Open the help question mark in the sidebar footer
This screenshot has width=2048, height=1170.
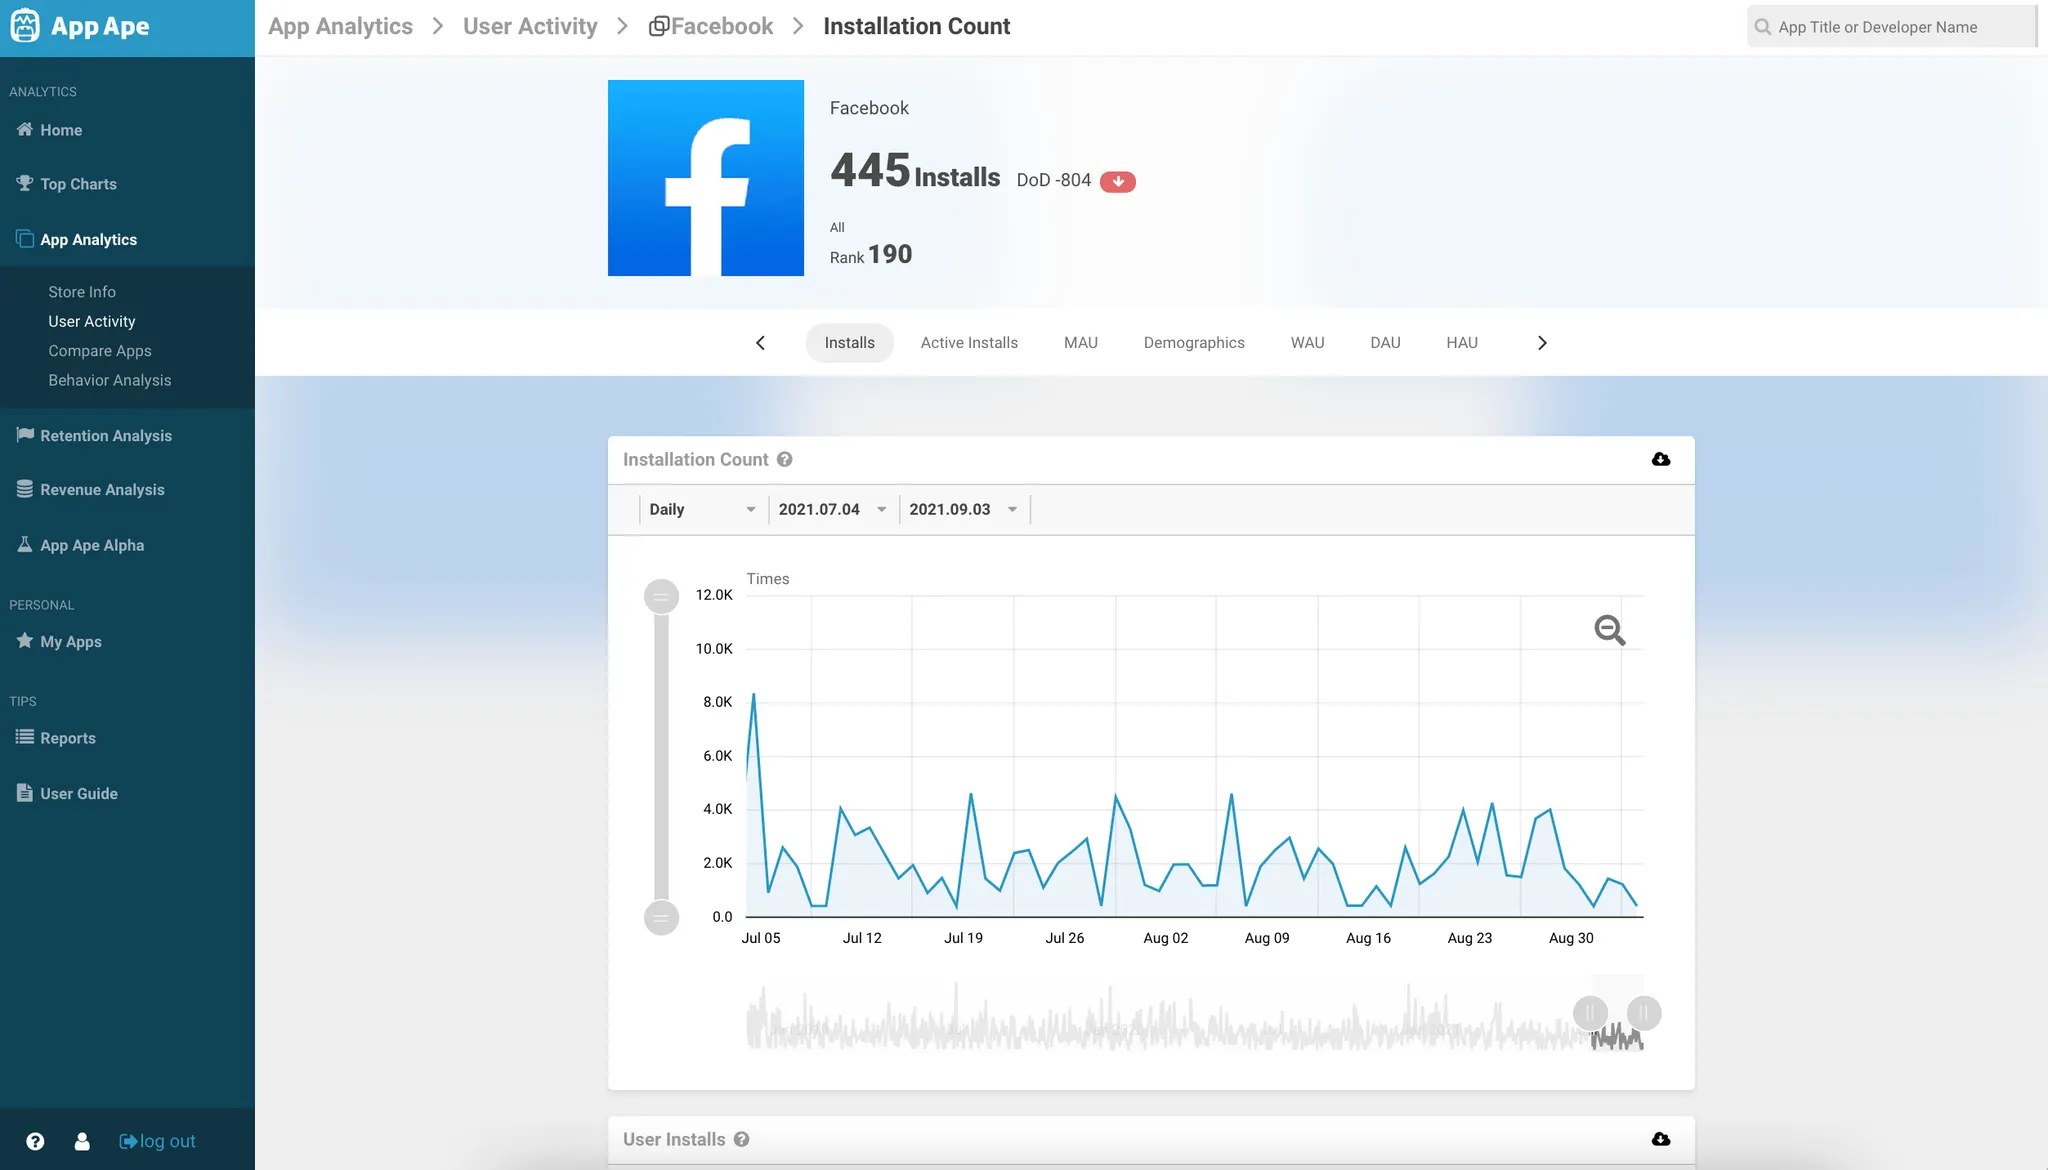[x=35, y=1141]
